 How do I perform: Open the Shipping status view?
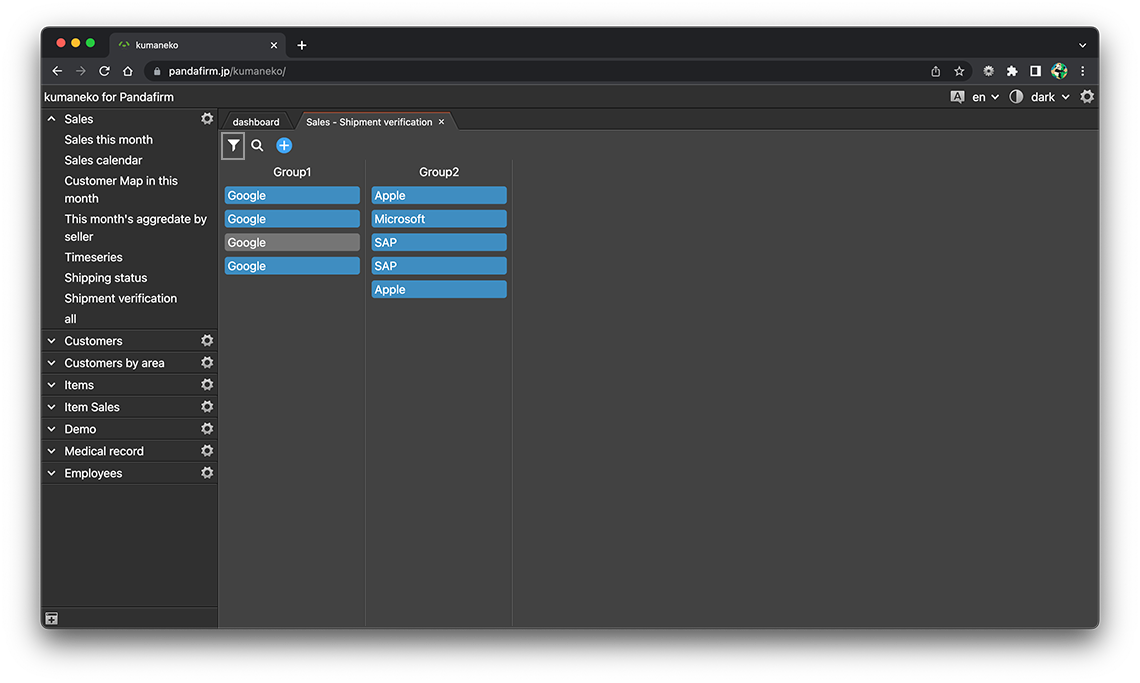[x=105, y=278]
